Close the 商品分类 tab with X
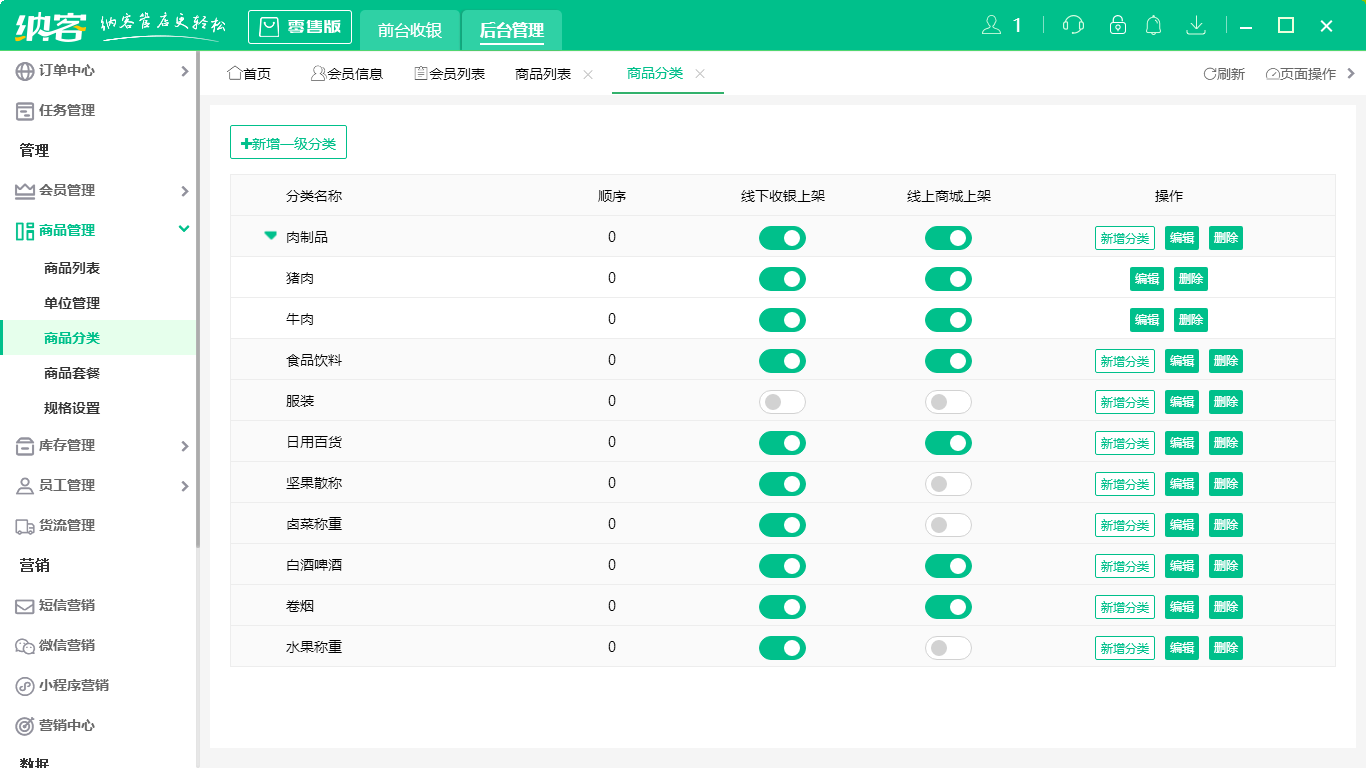The width and height of the screenshot is (1366, 768). tap(700, 74)
